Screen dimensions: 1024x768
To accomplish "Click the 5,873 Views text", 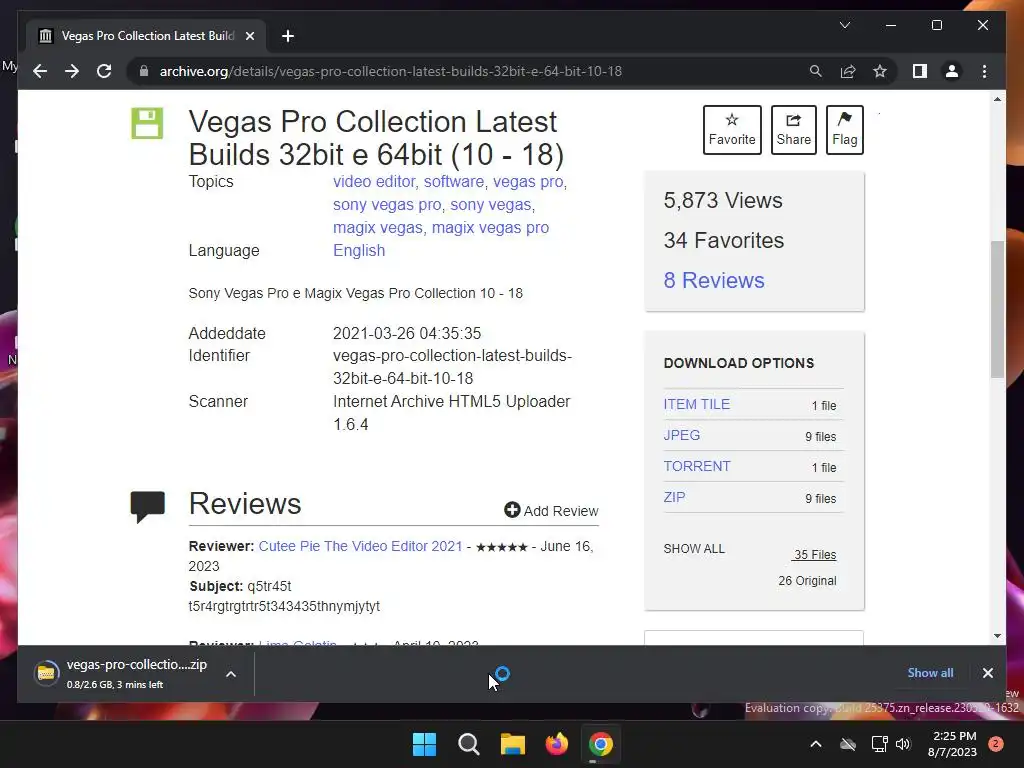I will point(722,200).
